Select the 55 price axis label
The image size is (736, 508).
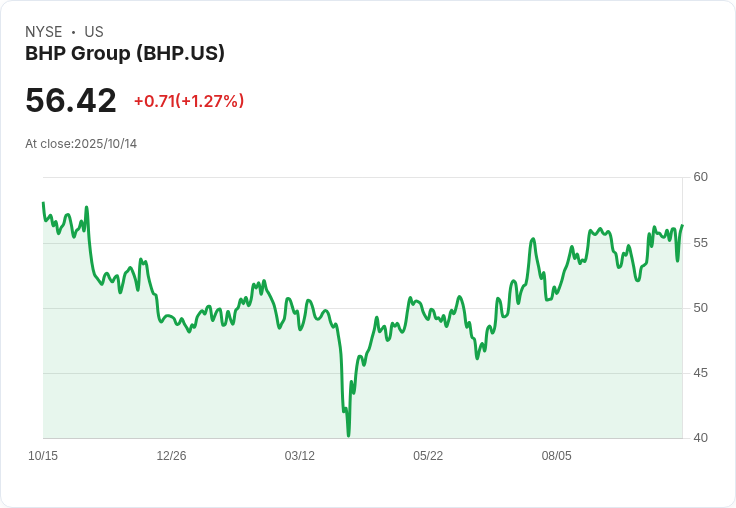[x=701, y=242]
